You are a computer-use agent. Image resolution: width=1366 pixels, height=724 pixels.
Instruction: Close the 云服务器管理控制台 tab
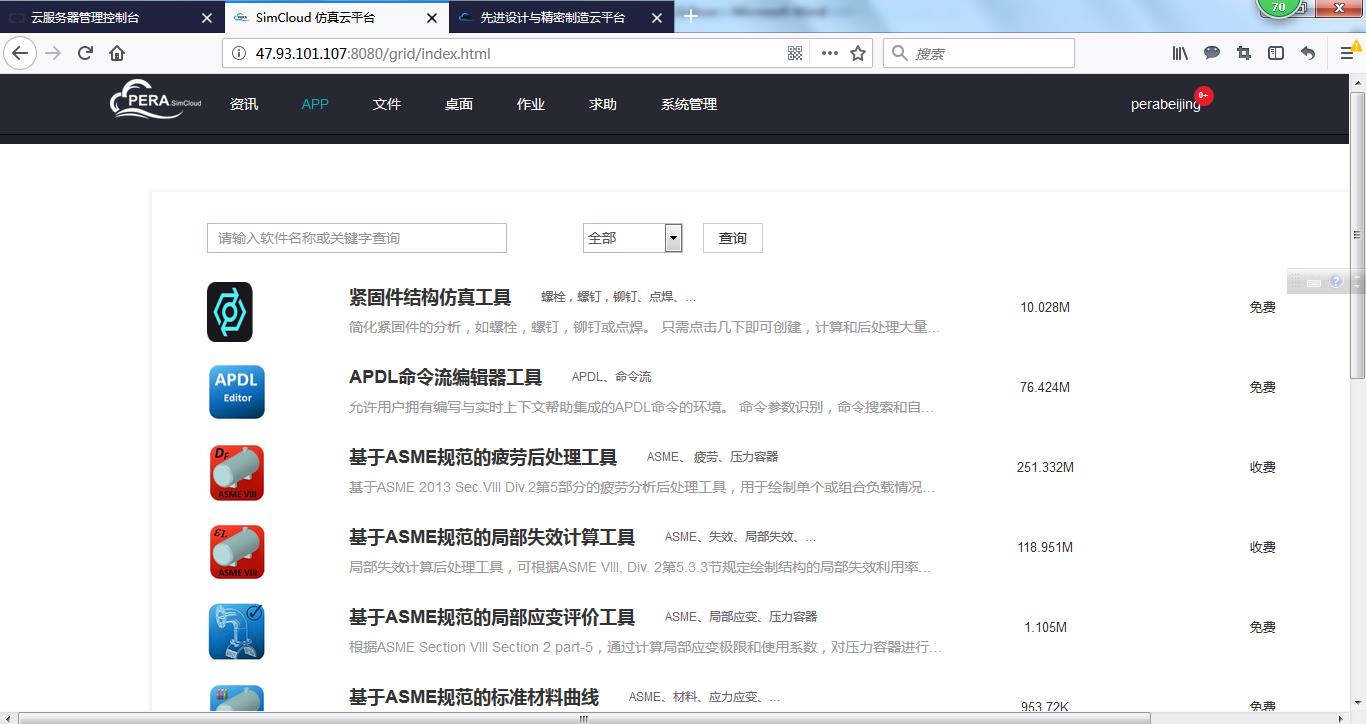coord(207,17)
